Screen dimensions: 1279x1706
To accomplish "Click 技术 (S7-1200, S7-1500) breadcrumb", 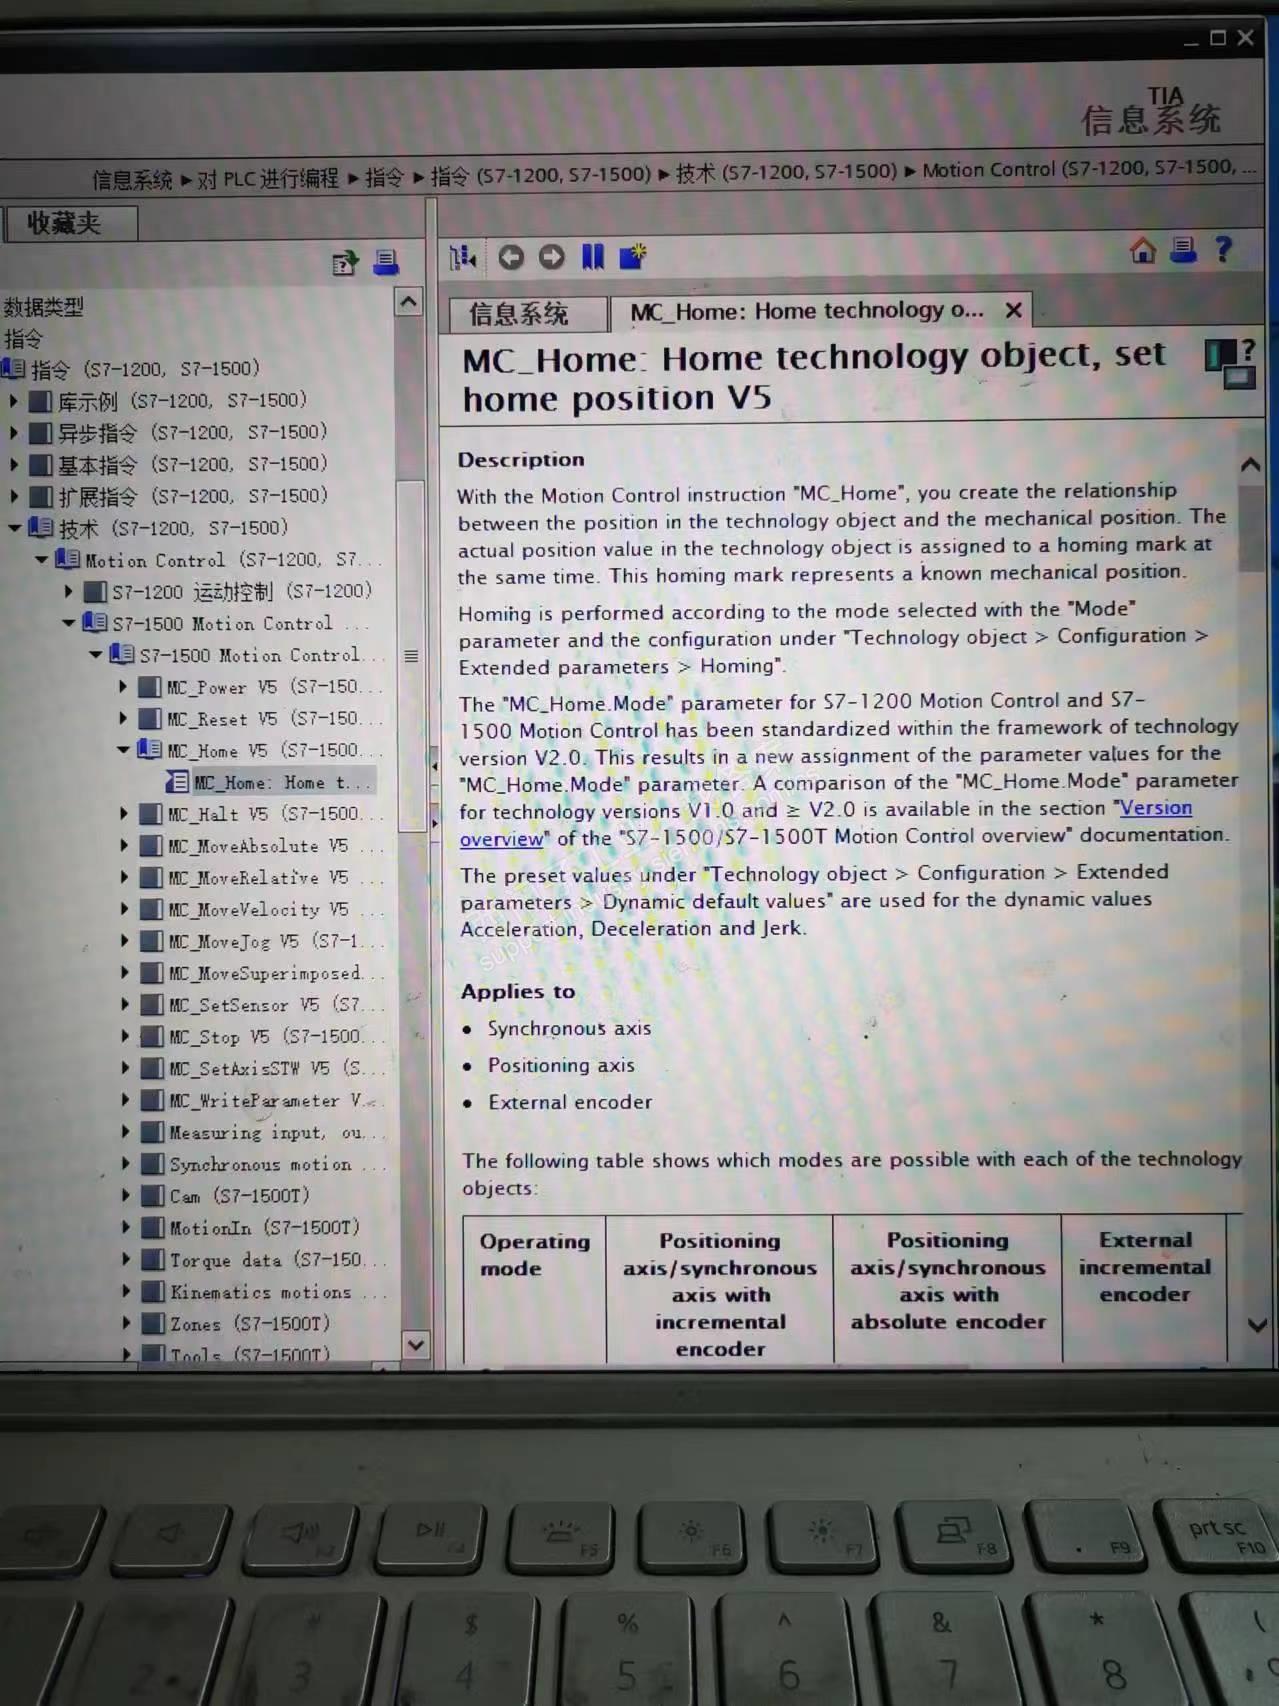I will [x=787, y=172].
